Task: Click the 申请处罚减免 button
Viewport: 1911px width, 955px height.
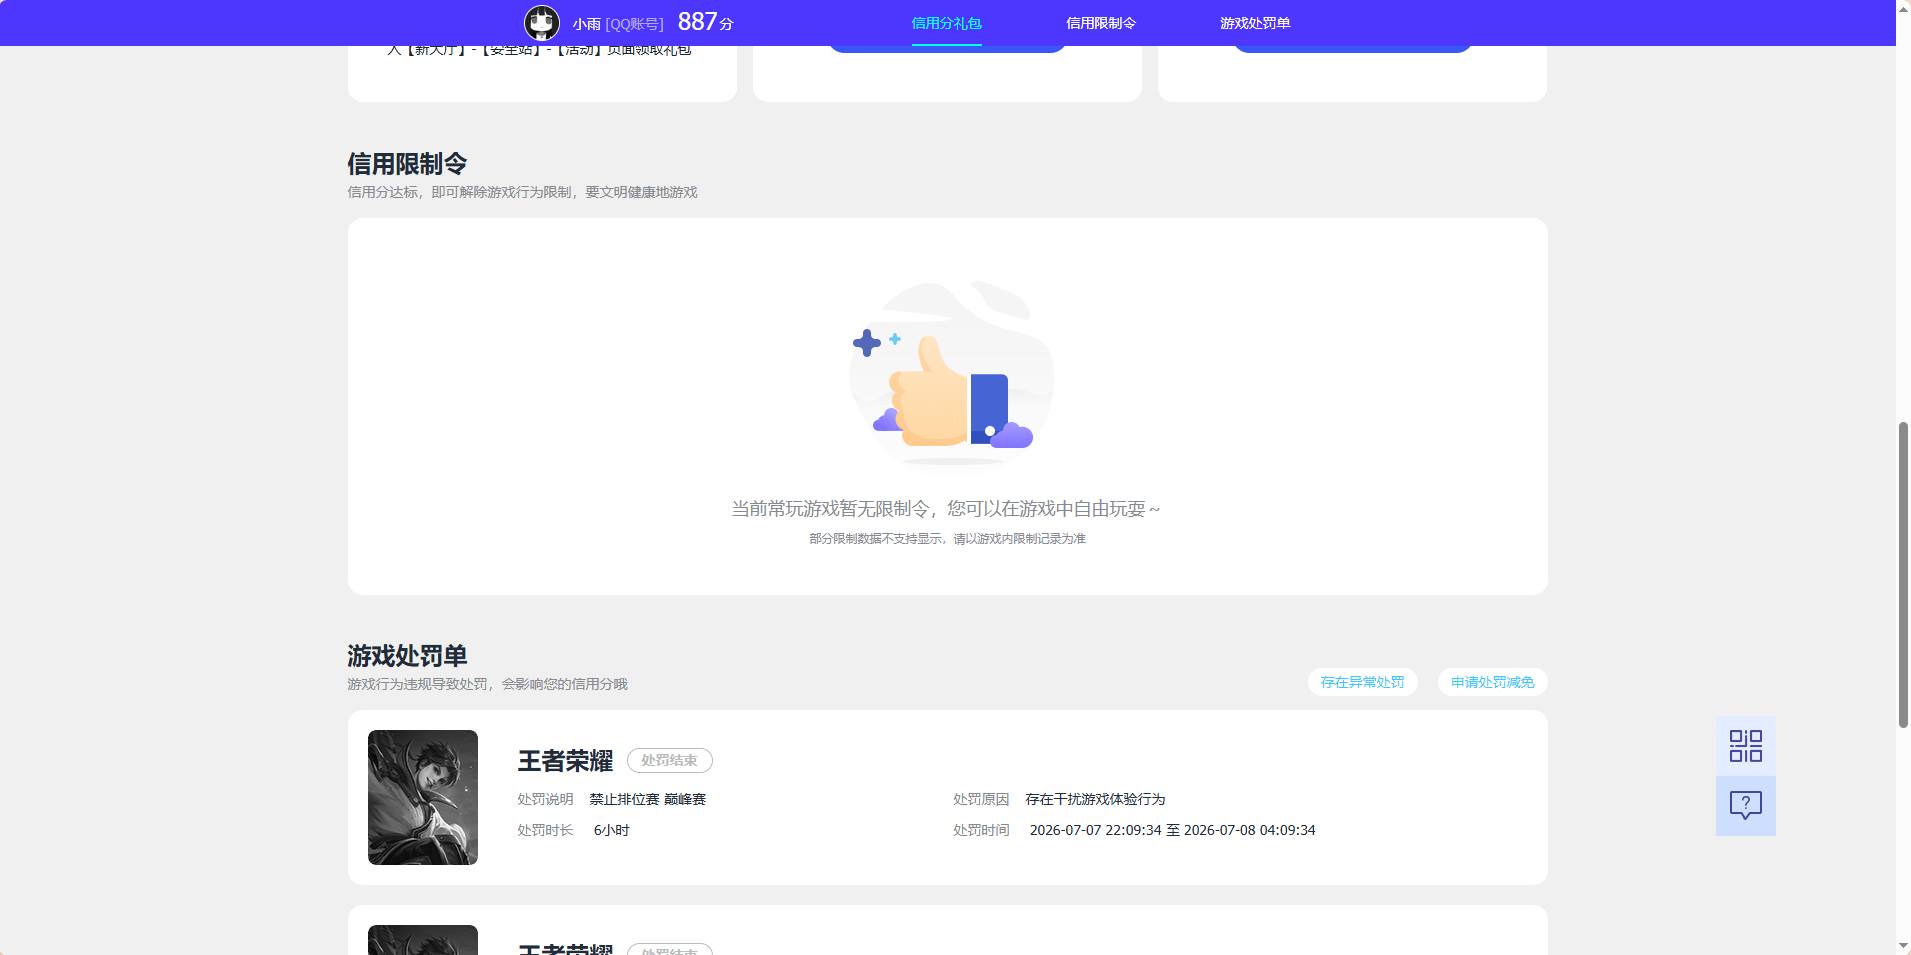Action: 1492,682
